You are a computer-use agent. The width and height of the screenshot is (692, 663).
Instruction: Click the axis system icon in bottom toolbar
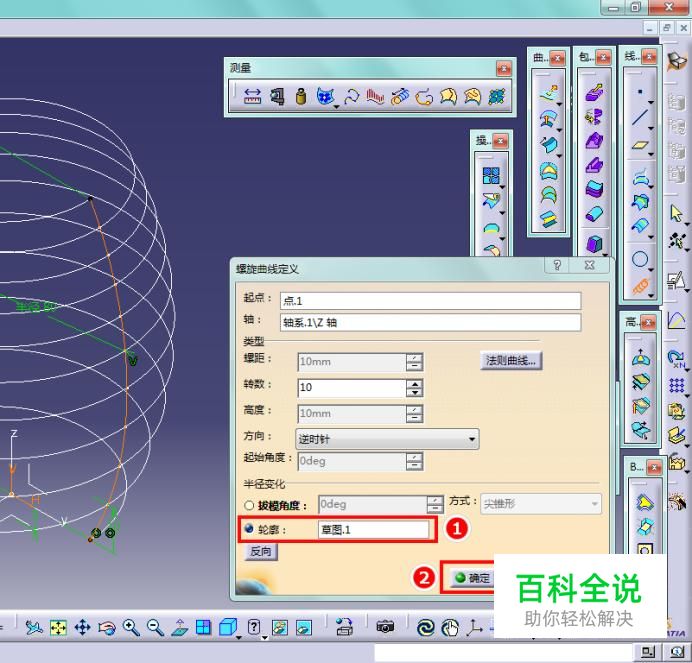[475, 627]
